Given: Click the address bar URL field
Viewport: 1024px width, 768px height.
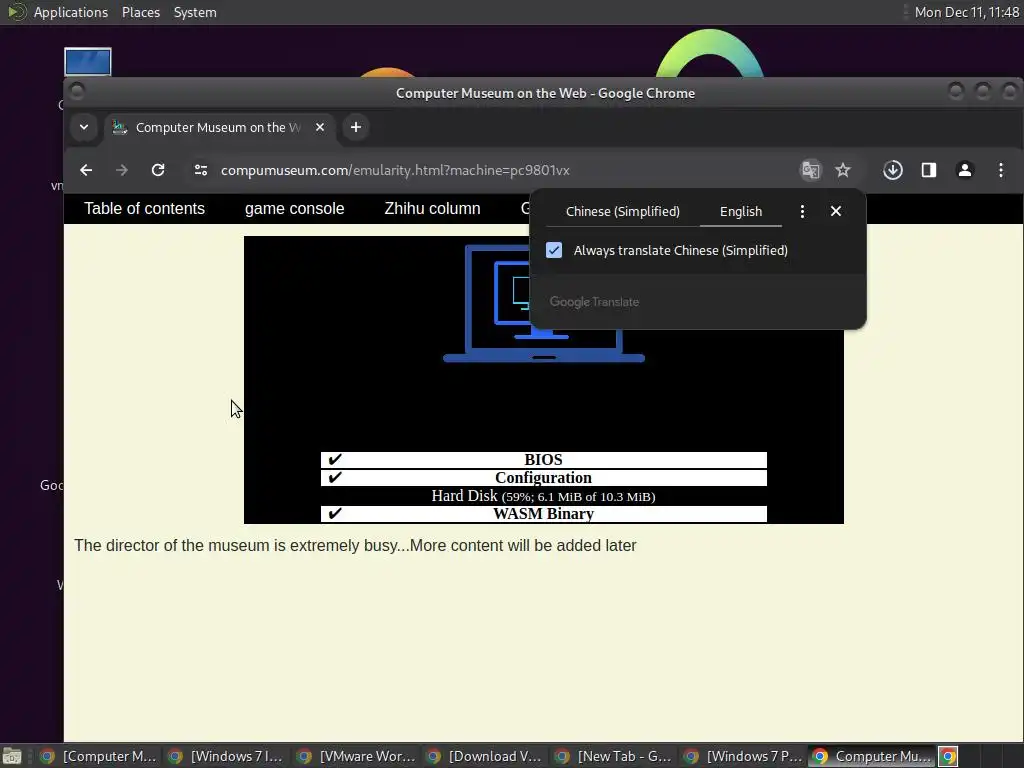Looking at the screenshot, I should 395,170.
